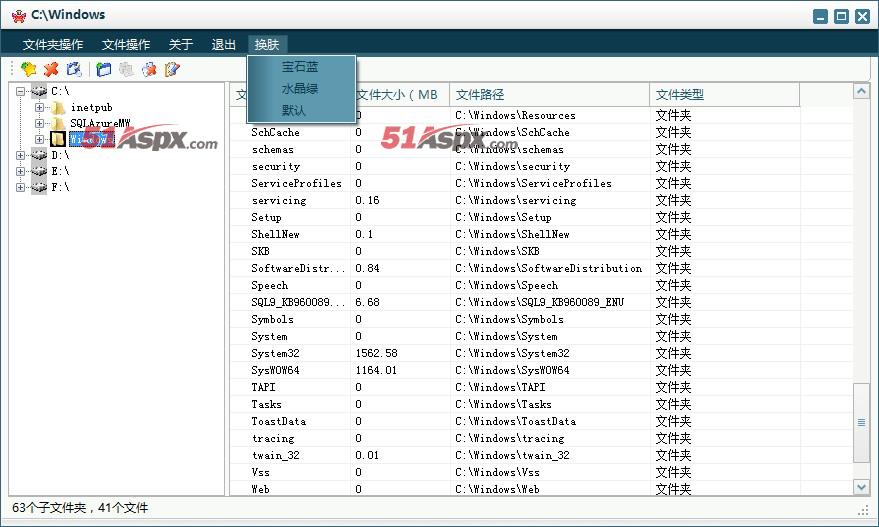
Task: Click the C:\Windows\Resources path cell
Action: 515,115
